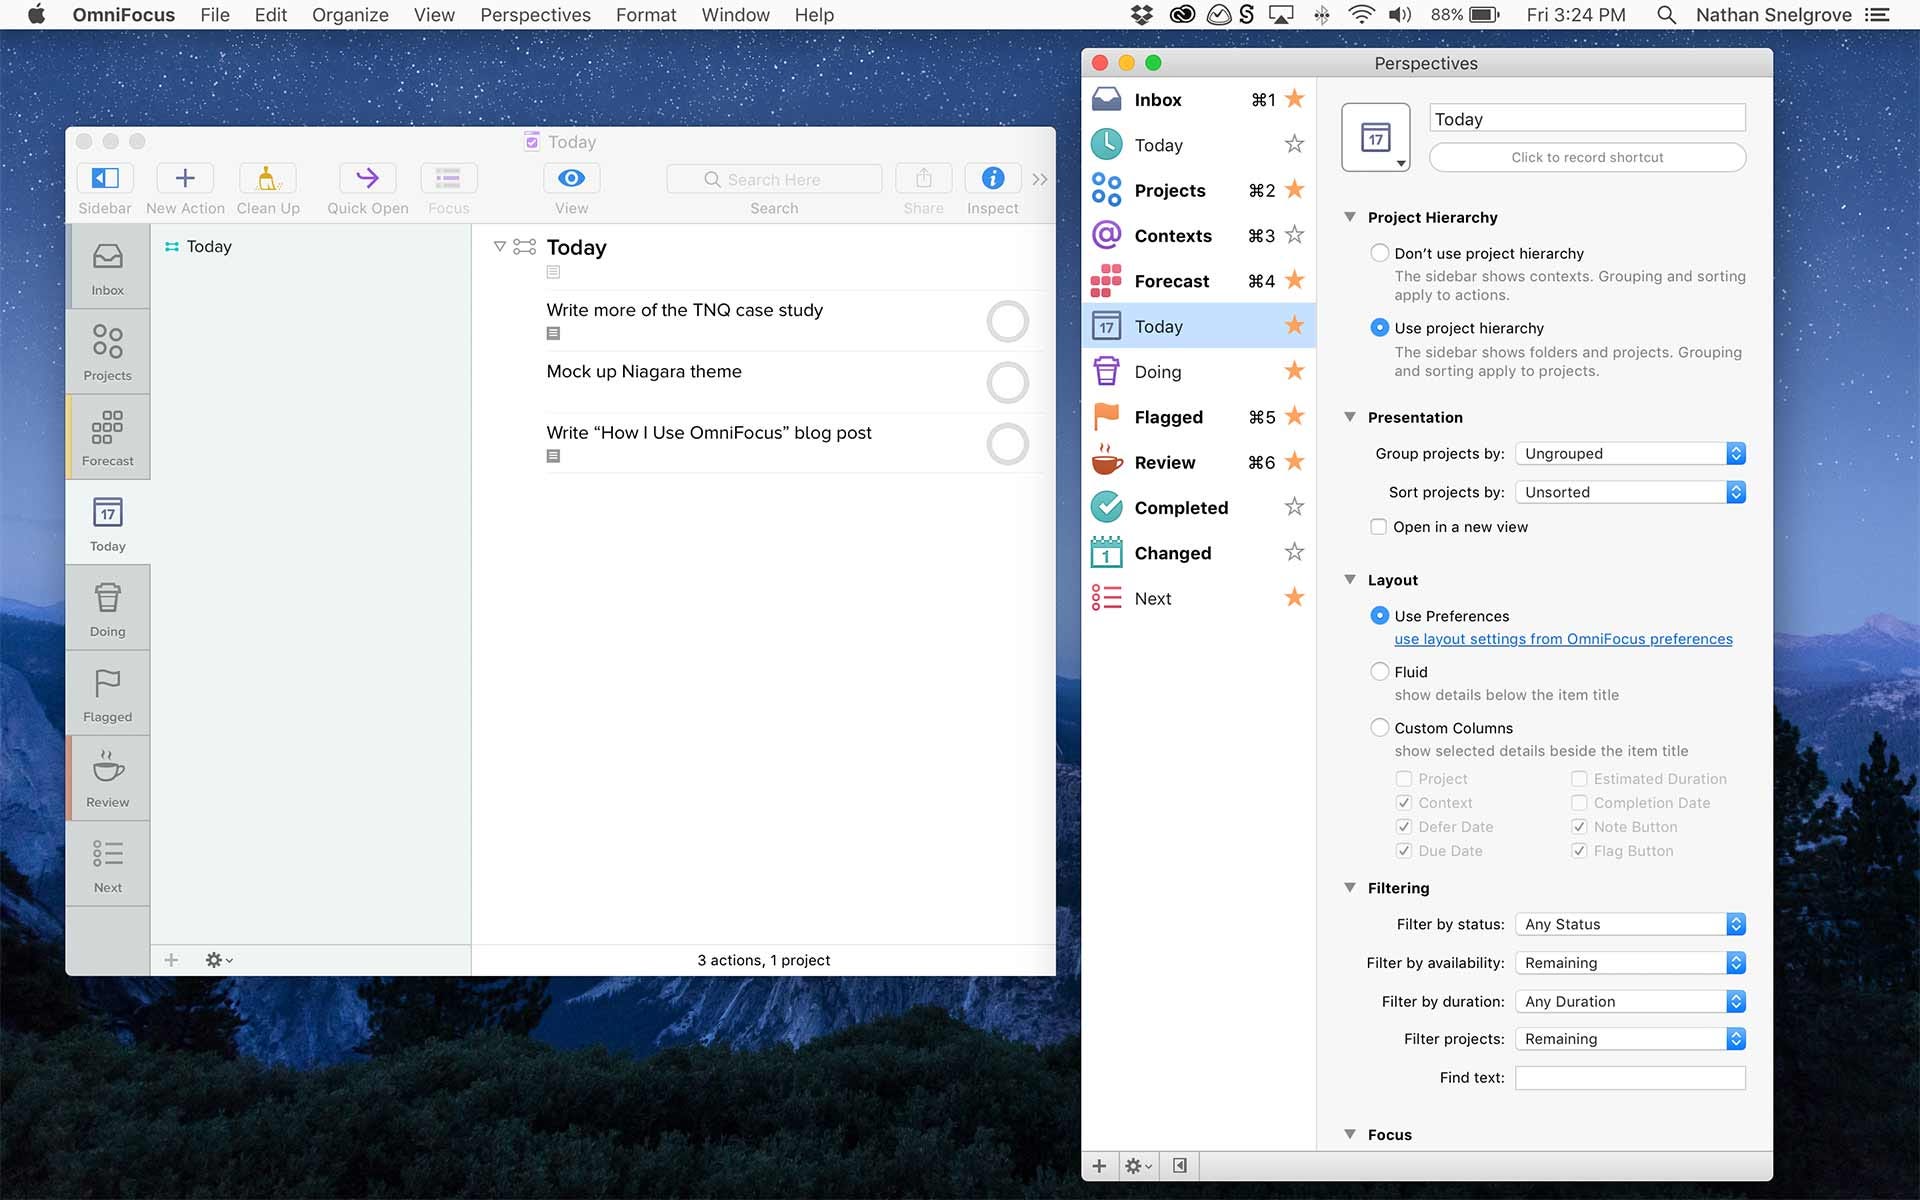Select Next tab in main window sidebar
The height and width of the screenshot is (1200, 1920).
tap(108, 864)
